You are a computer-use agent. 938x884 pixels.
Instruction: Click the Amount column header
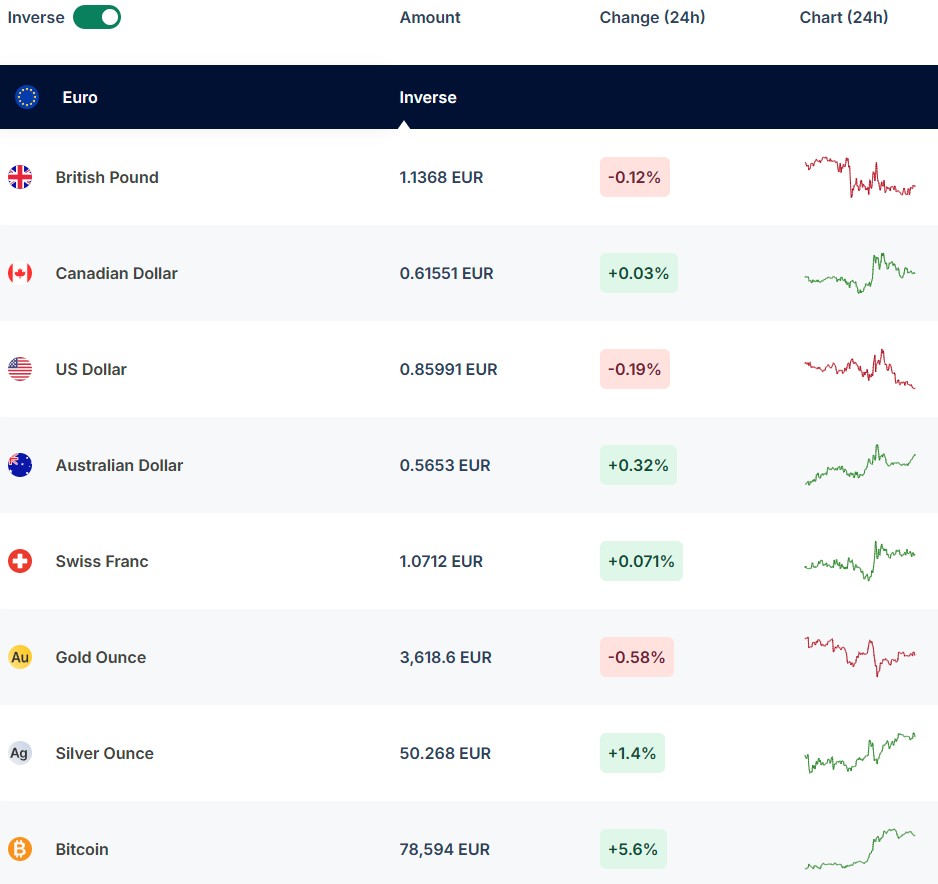[x=430, y=17]
